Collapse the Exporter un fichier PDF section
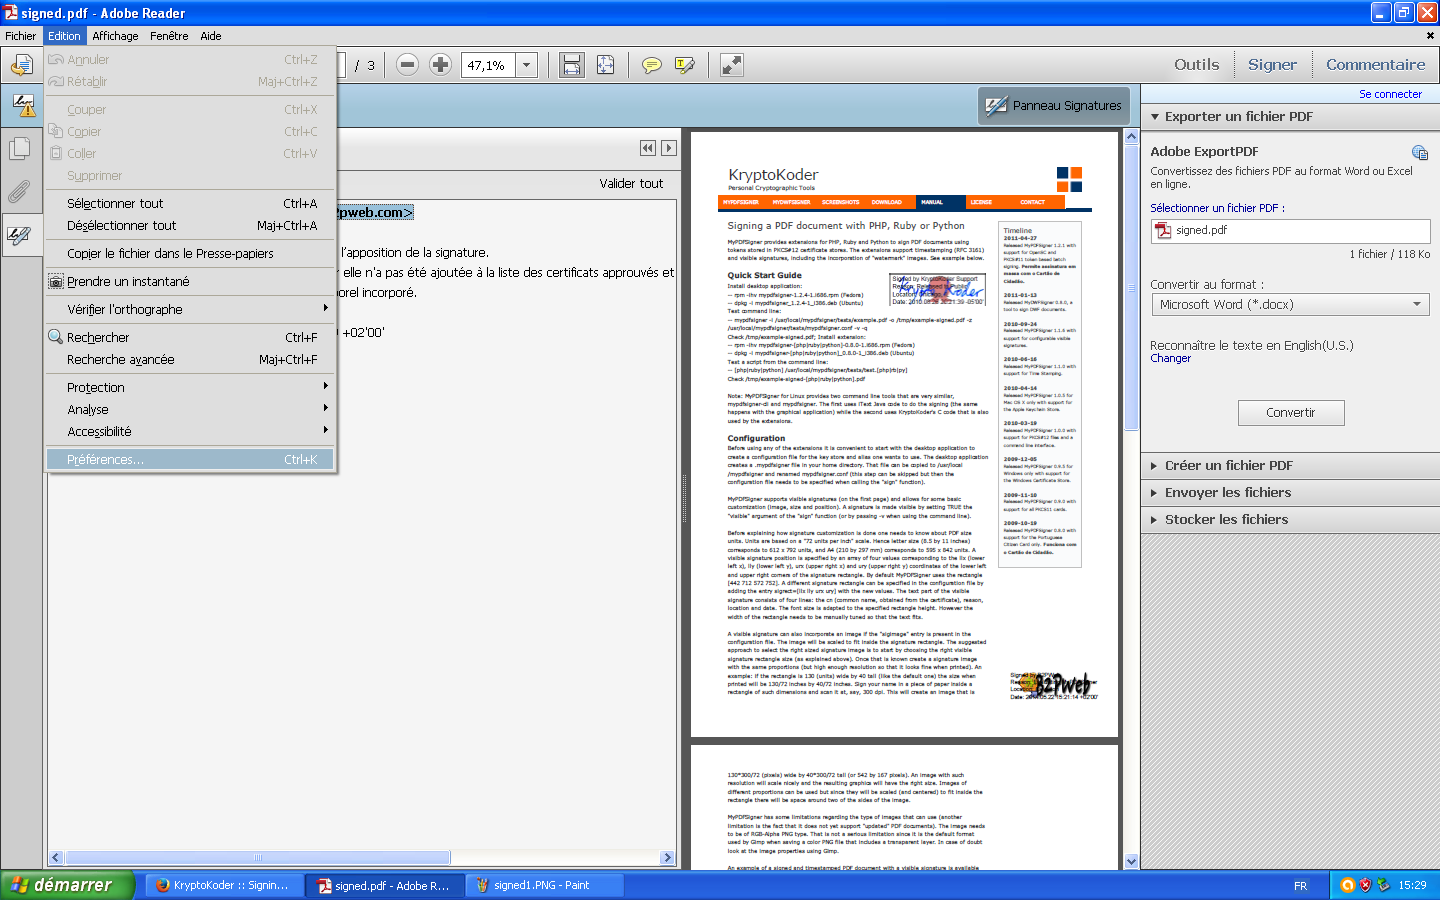Viewport: 1440px width, 900px height. click(x=1238, y=117)
